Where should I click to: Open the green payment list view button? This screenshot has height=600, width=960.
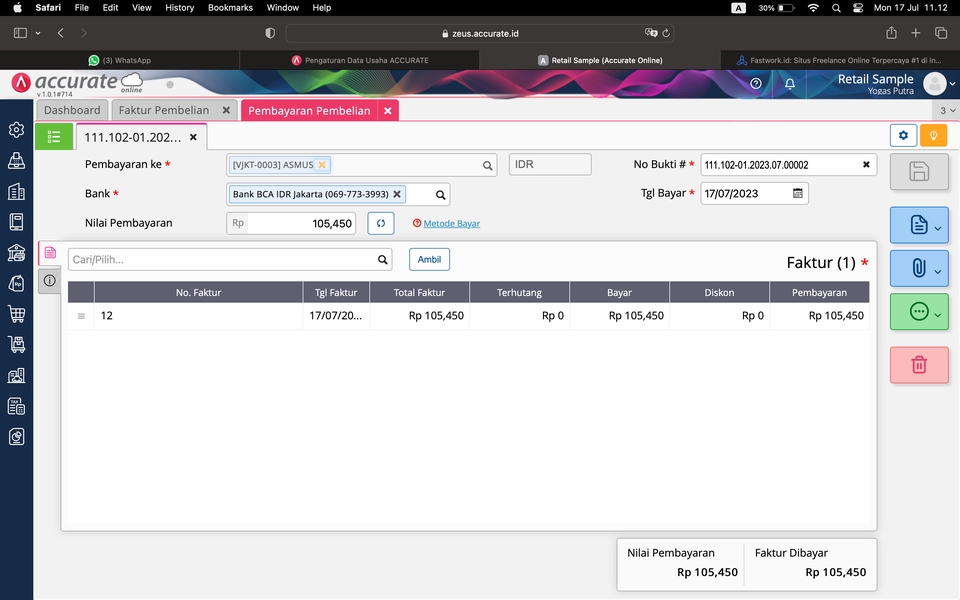click(x=54, y=137)
